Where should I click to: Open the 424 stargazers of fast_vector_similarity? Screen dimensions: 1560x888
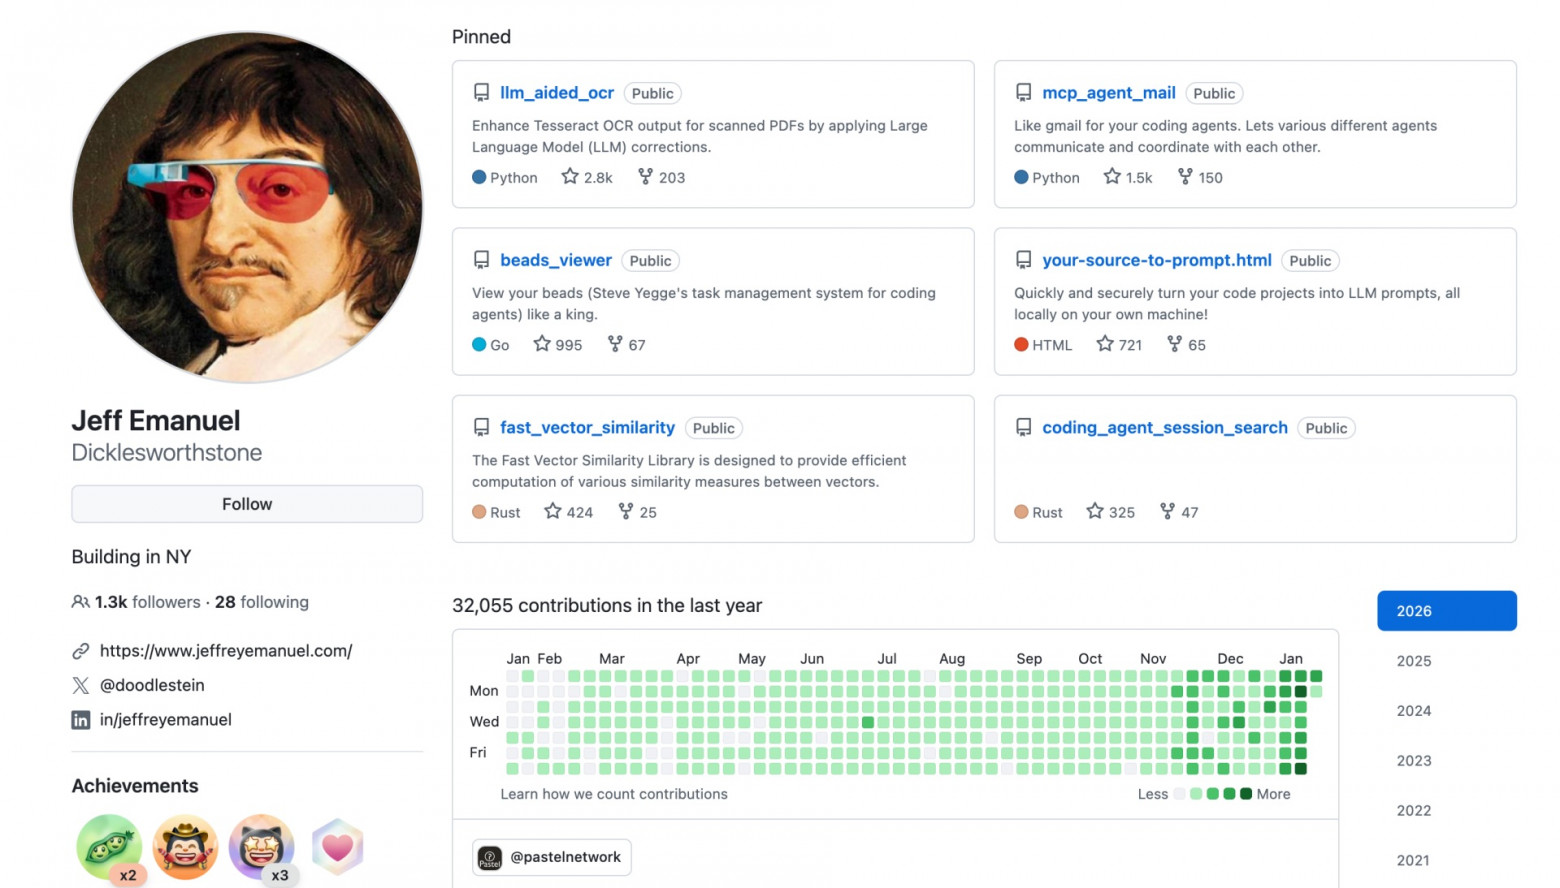coord(569,512)
